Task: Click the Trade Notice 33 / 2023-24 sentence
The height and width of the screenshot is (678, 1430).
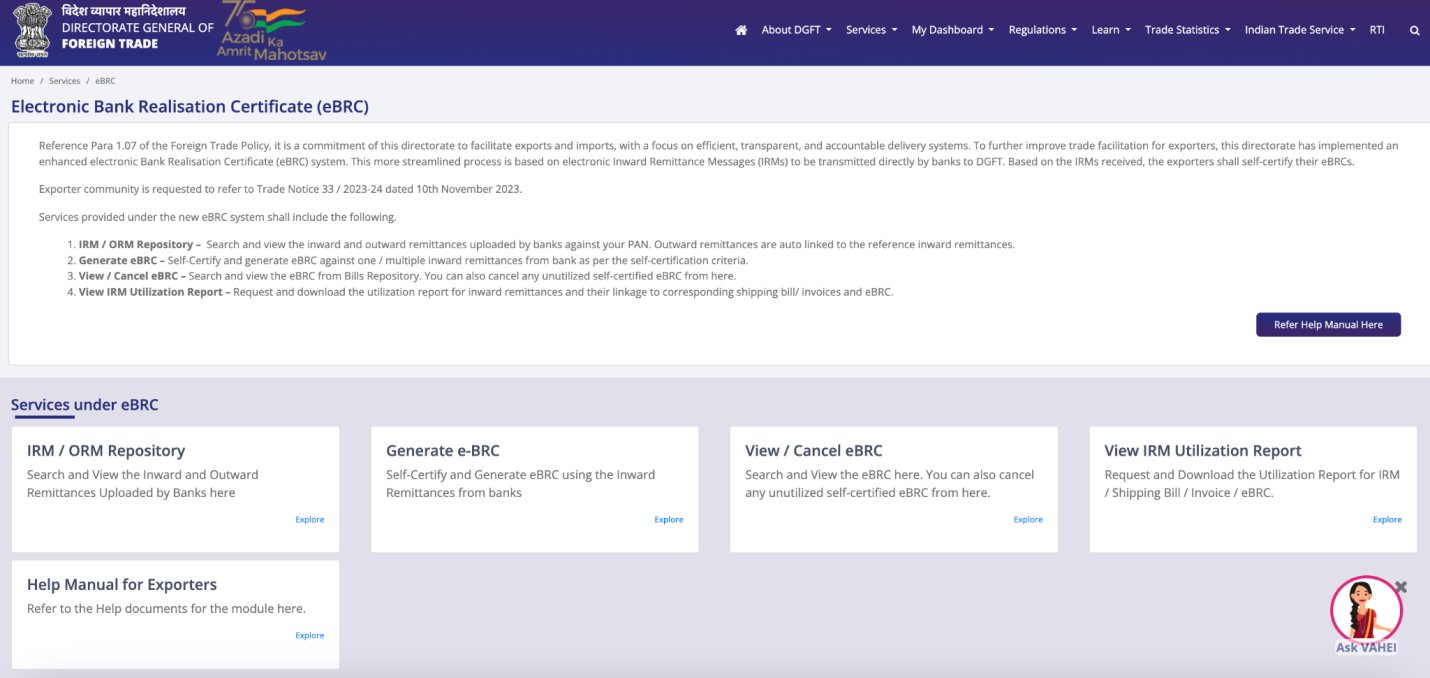Action: [280, 189]
